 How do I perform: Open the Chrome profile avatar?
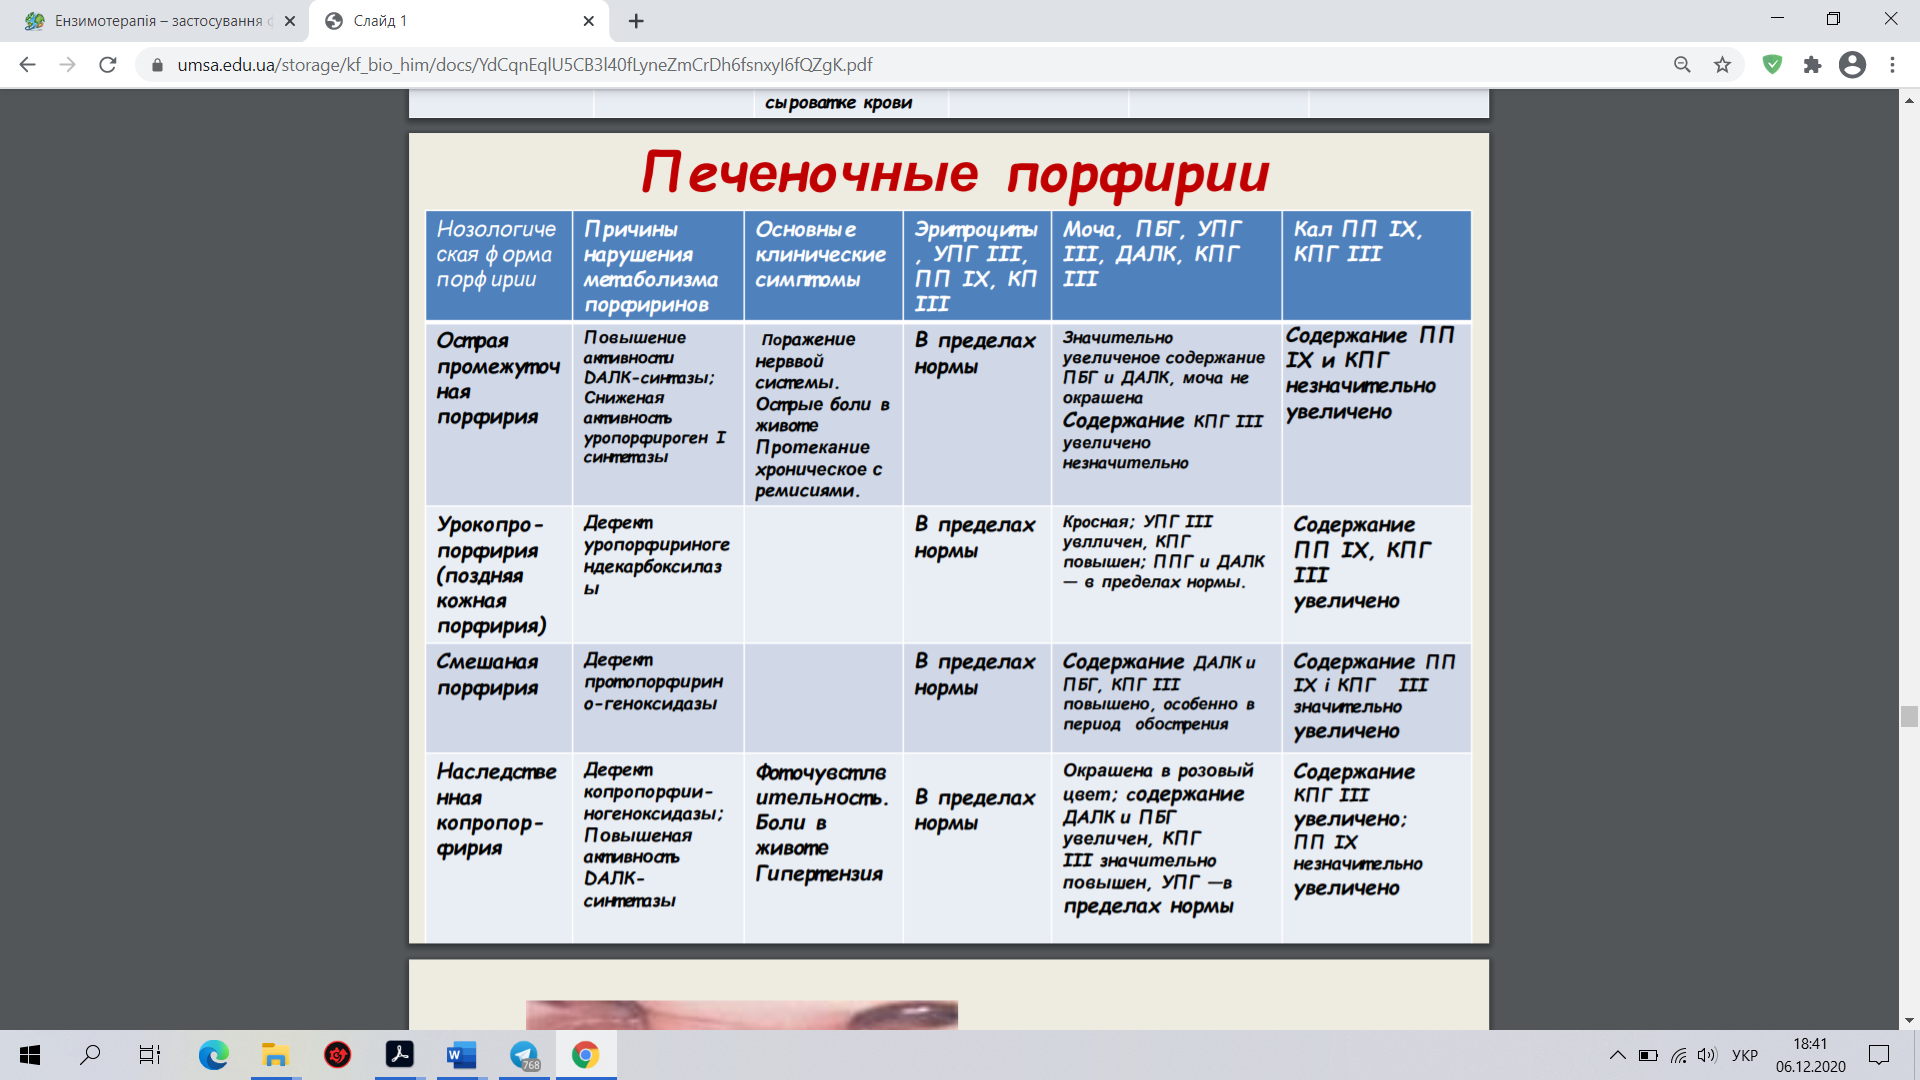pyautogui.click(x=1852, y=65)
